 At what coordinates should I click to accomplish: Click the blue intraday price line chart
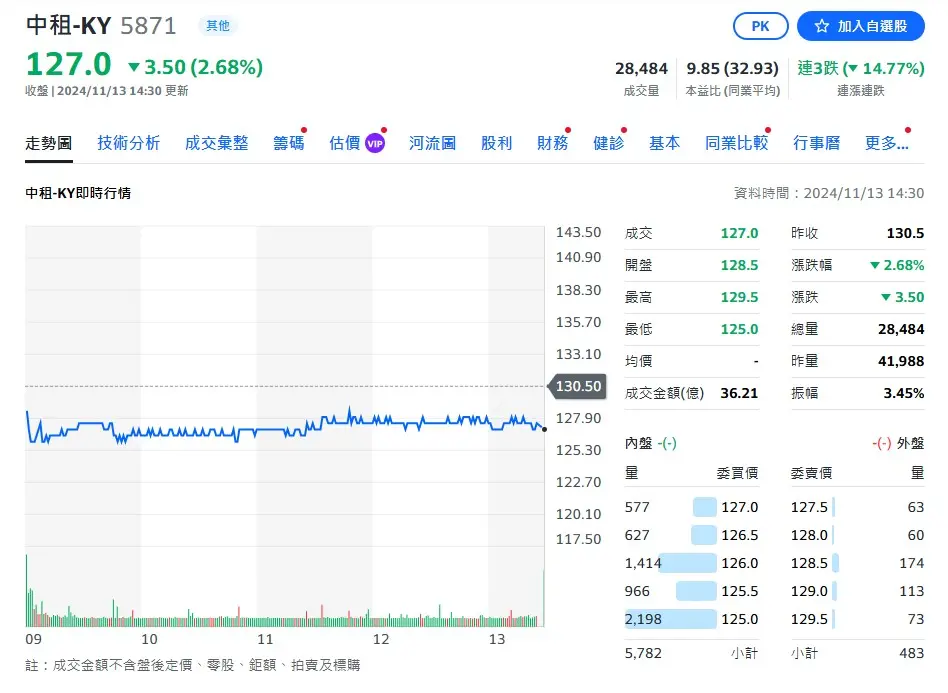click(x=300, y=428)
